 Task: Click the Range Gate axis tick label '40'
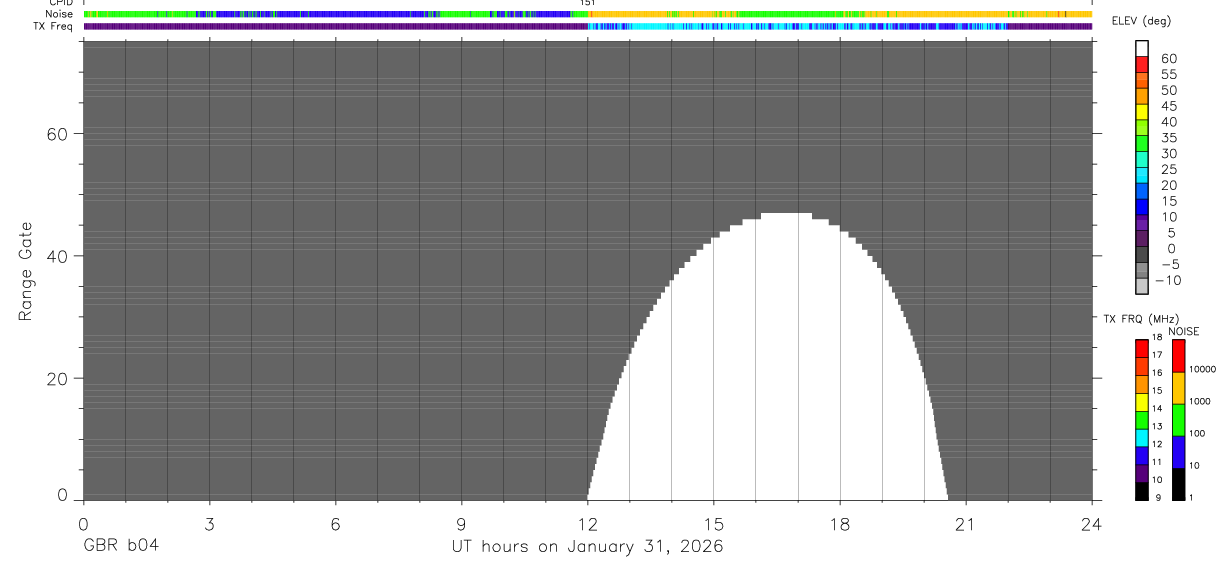point(57,256)
